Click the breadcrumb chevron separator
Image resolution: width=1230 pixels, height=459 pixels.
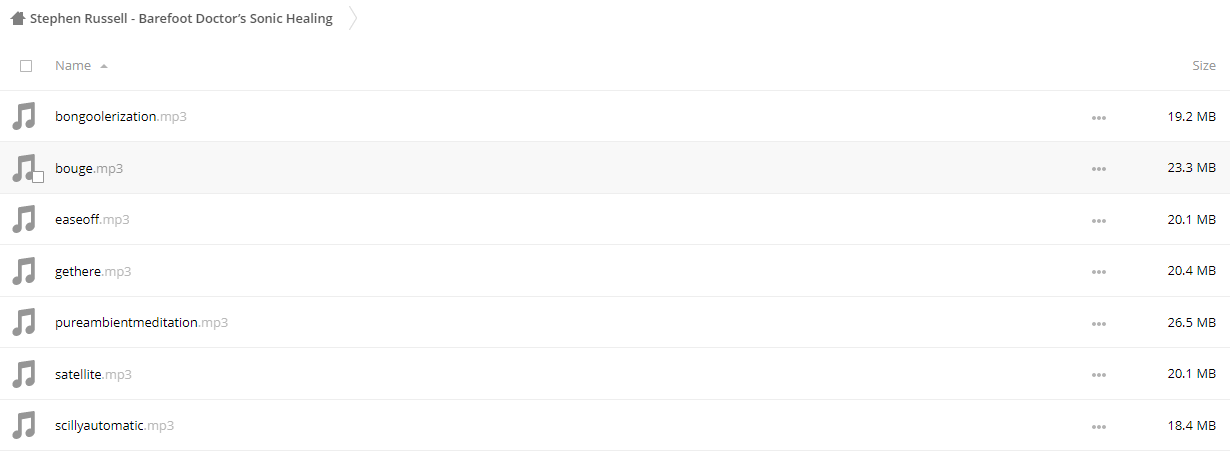click(x=352, y=18)
